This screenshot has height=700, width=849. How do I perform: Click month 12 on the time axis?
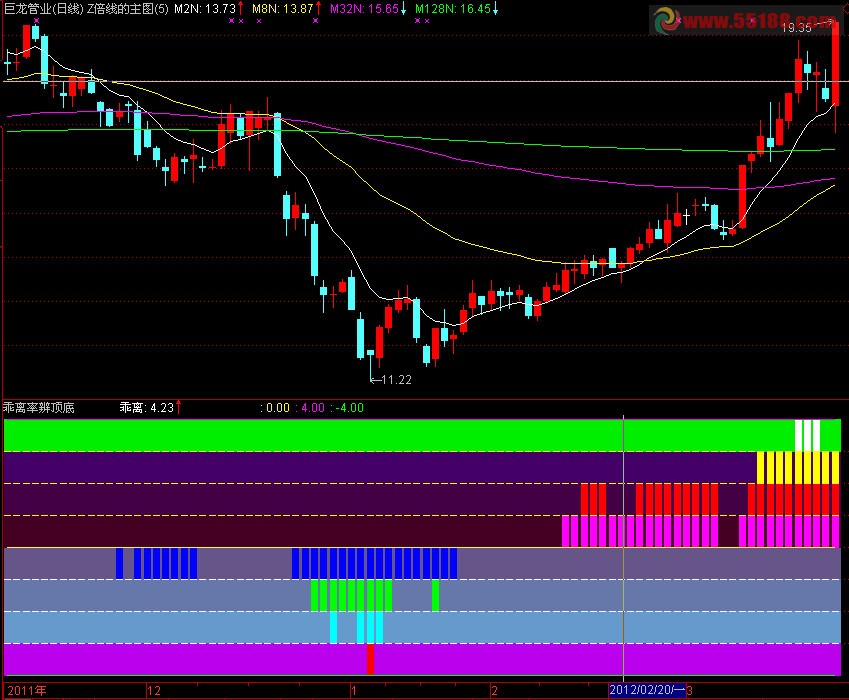pos(154,690)
